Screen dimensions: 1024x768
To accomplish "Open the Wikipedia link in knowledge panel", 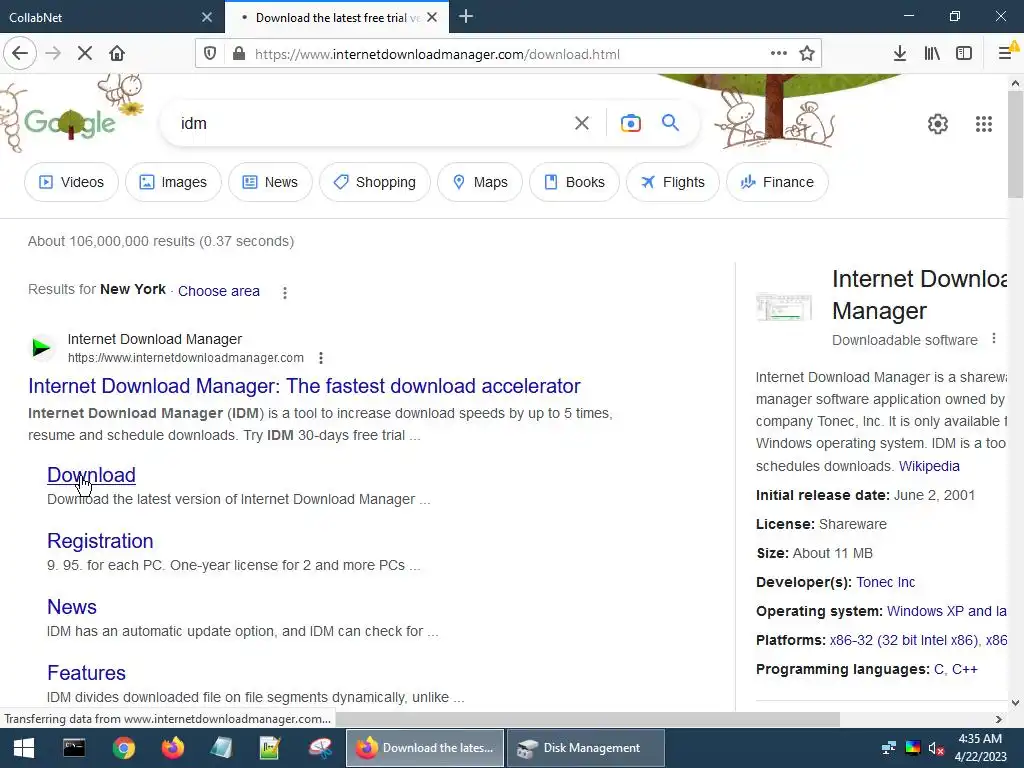I will tap(929, 466).
